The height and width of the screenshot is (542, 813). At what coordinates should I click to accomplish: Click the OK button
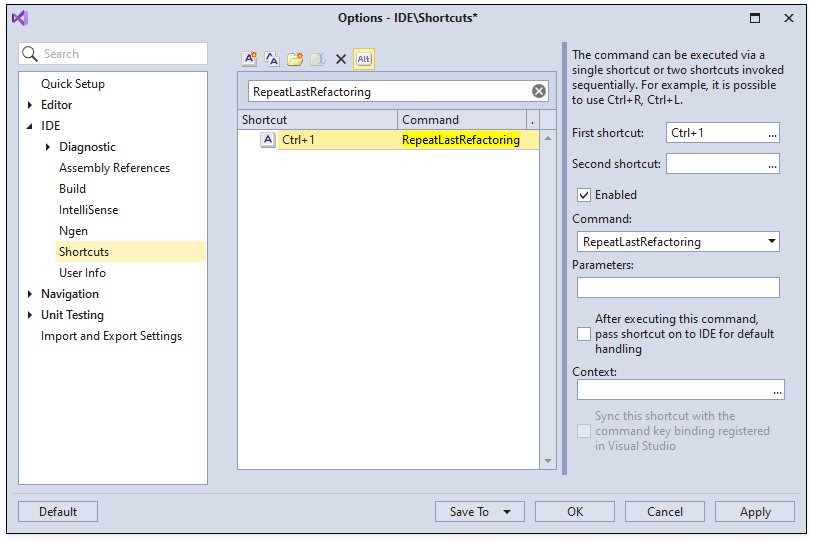[x=574, y=512]
